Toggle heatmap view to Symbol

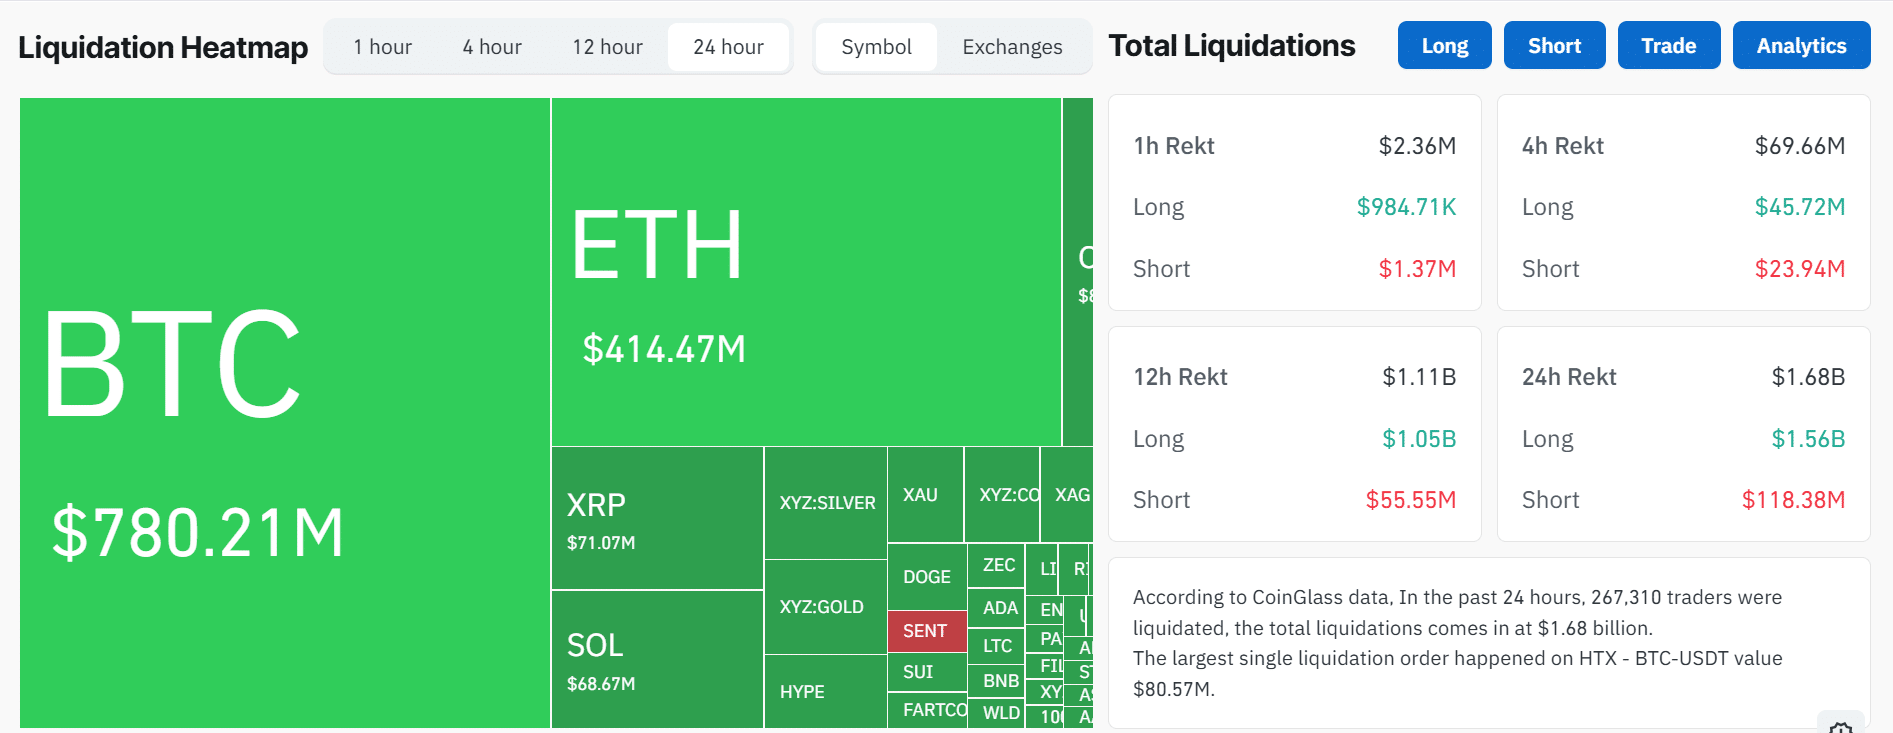[876, 47]
